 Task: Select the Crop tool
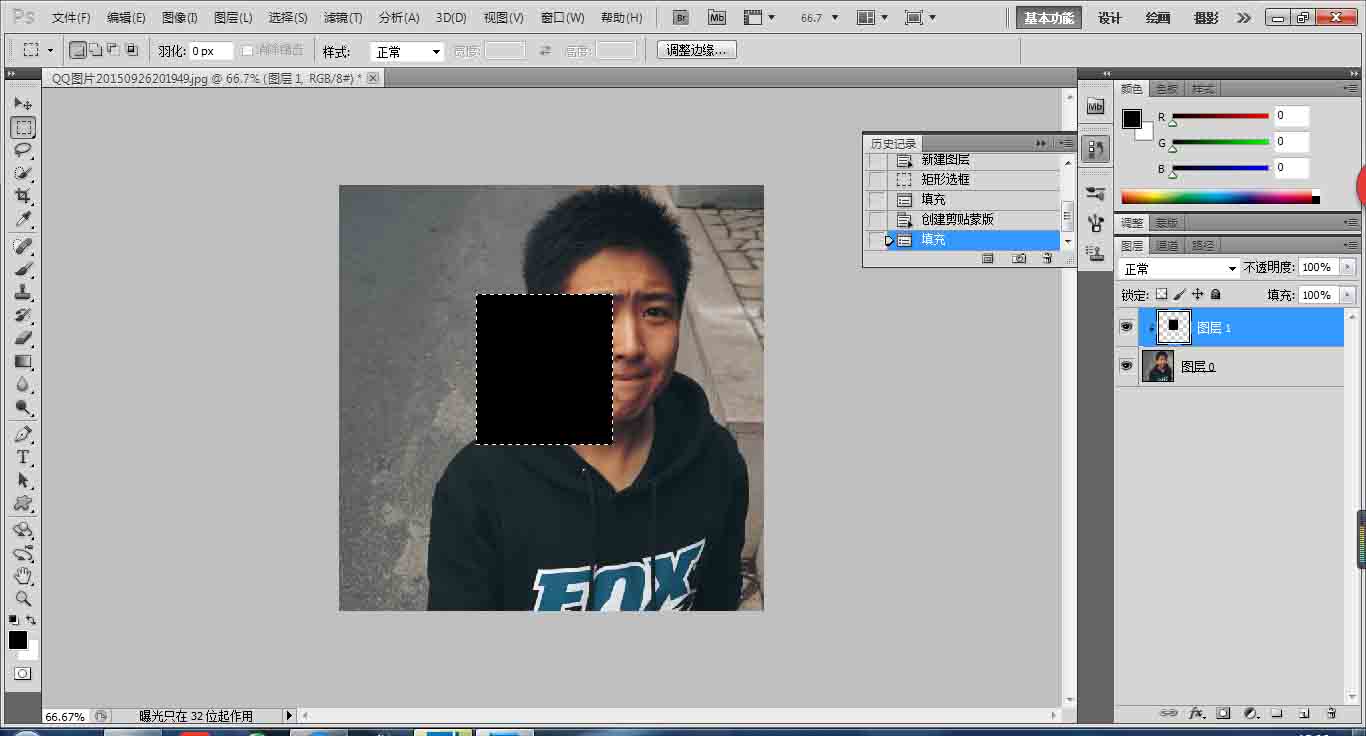[23, 197]
